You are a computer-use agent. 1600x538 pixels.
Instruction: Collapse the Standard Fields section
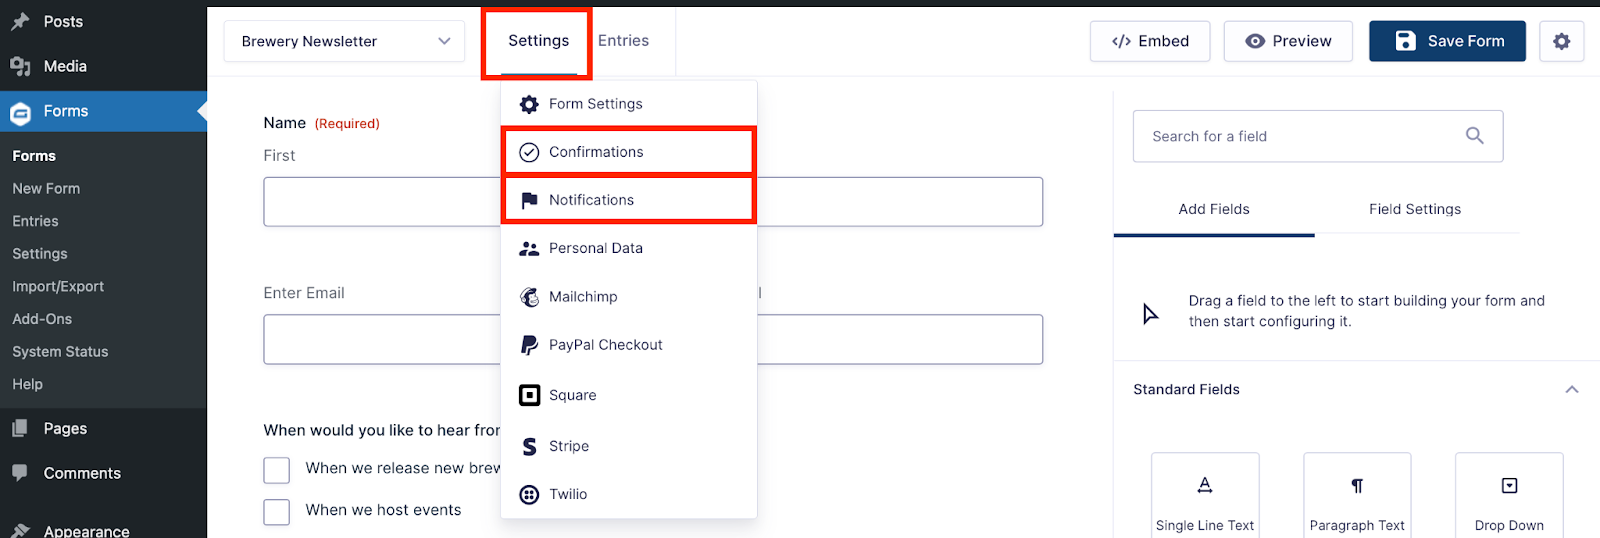pyautogui.click(x=1571, y=390)
